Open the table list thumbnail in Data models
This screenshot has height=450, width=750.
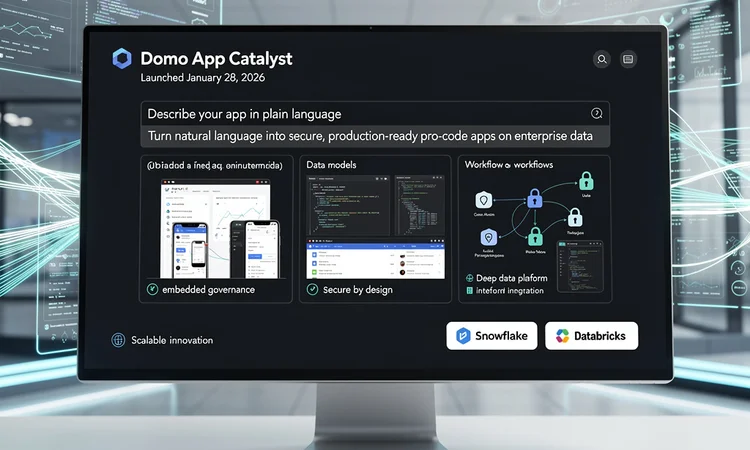pos(375,259)
